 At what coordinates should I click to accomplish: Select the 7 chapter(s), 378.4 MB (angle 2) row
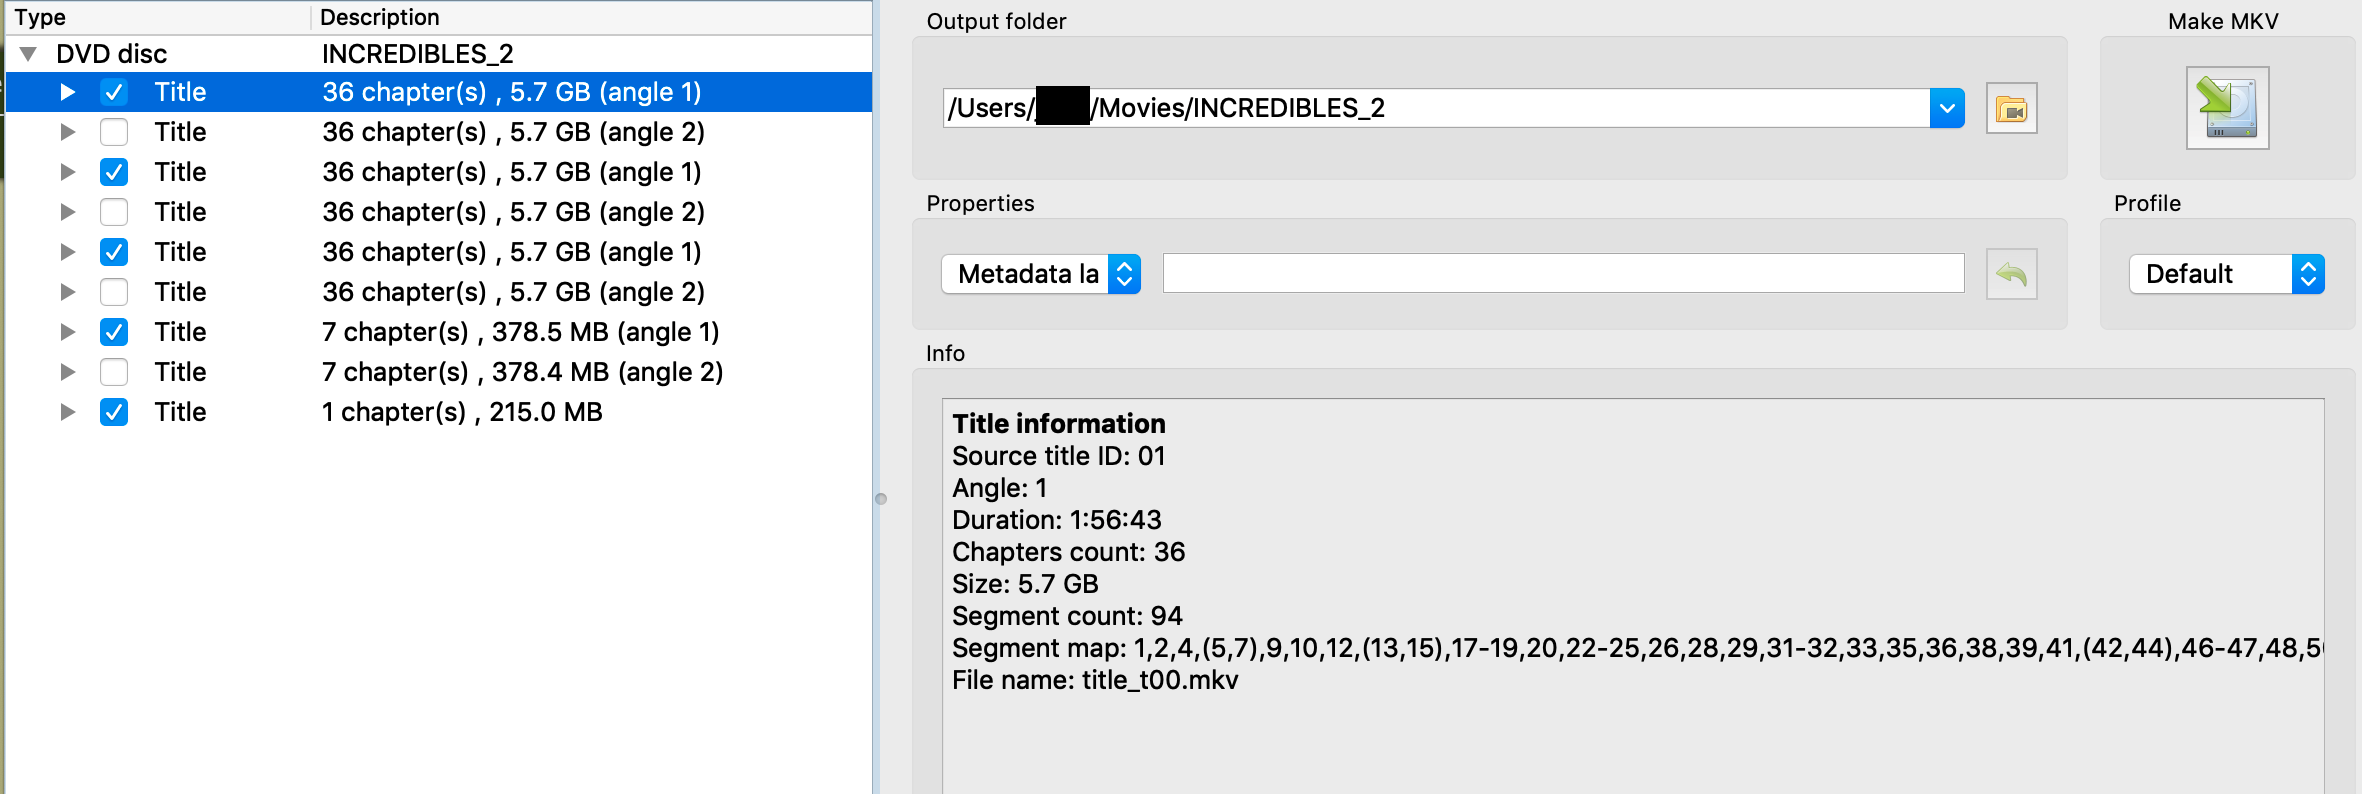tap(439, 372)
